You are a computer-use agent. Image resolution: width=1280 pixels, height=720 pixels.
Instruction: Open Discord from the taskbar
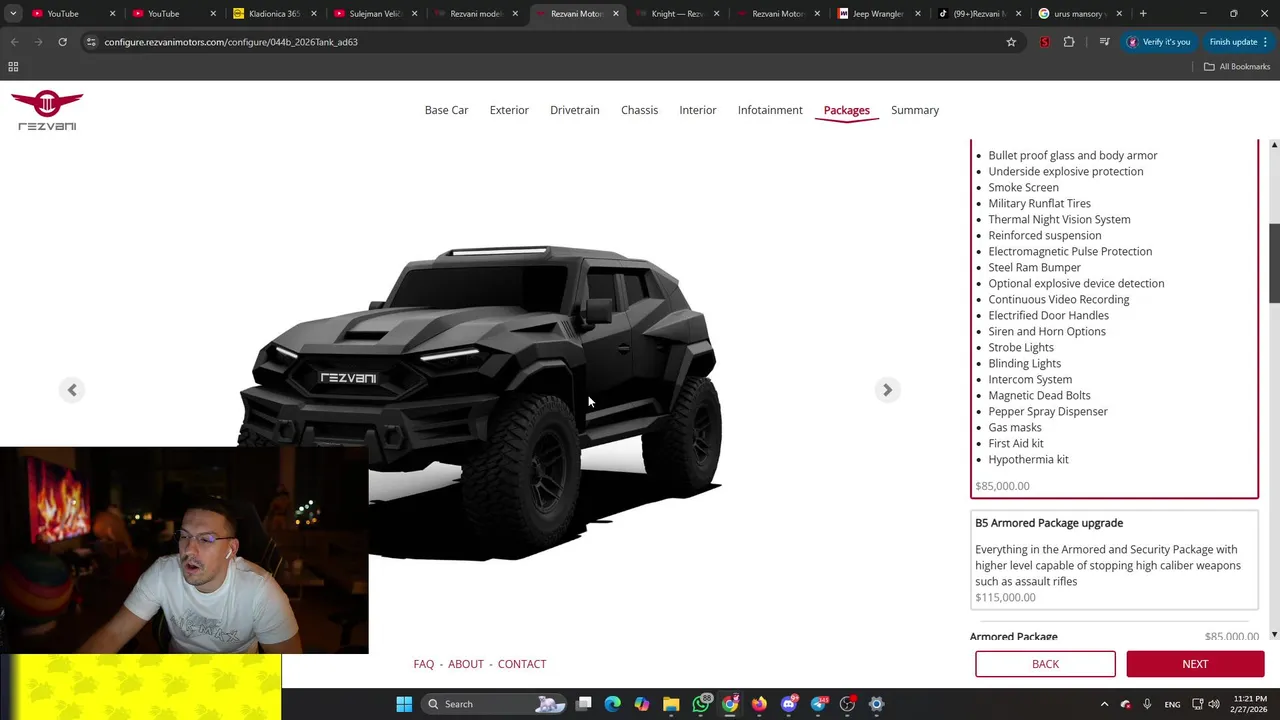pos(789,704)
